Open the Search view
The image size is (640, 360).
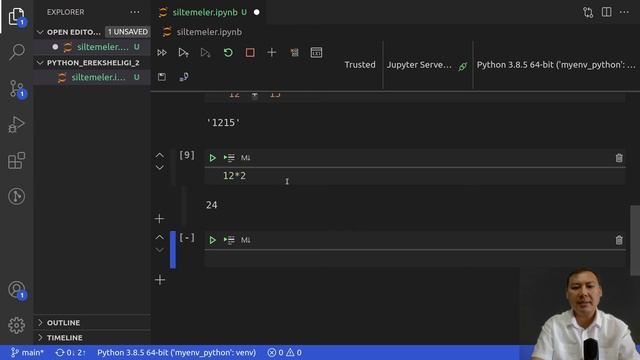click(16, 52)
